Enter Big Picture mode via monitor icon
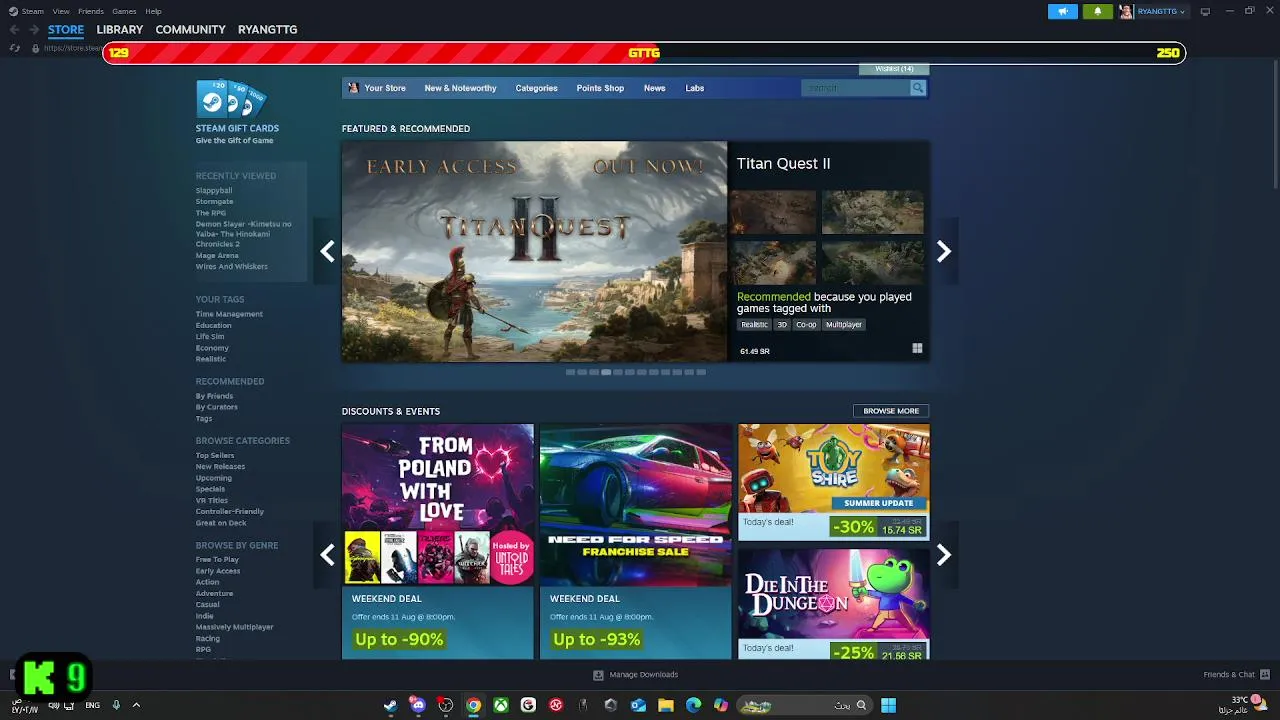 tap(1205, 11)
